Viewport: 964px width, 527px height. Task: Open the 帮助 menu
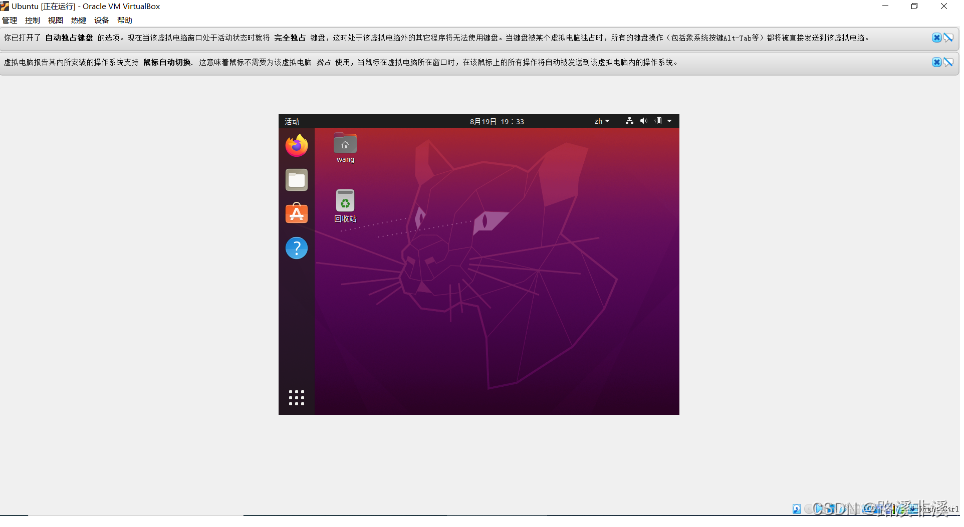click(125, 20)
